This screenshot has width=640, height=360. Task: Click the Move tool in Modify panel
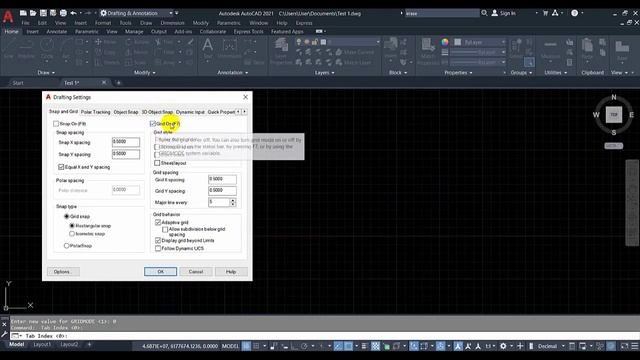105,42
